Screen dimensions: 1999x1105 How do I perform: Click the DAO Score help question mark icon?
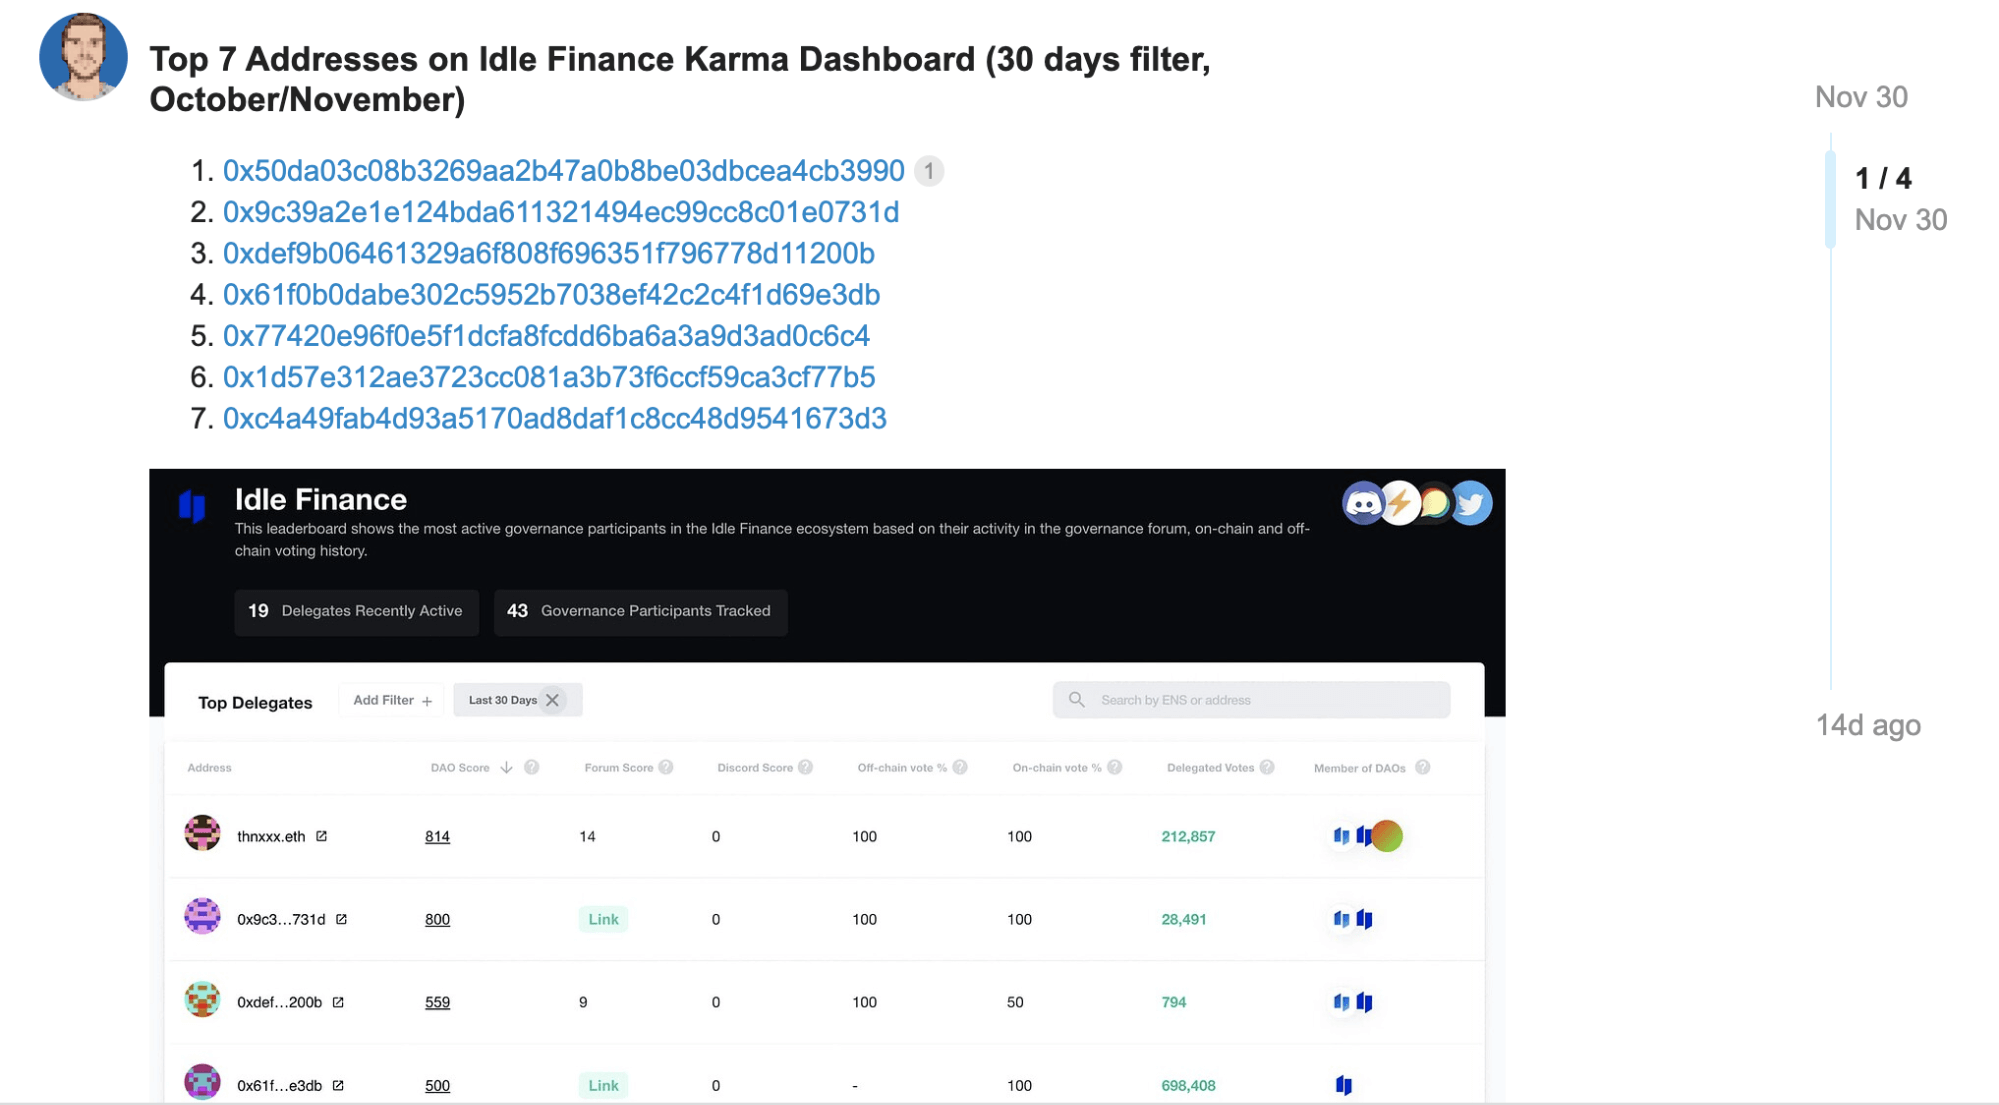point(531,767)
